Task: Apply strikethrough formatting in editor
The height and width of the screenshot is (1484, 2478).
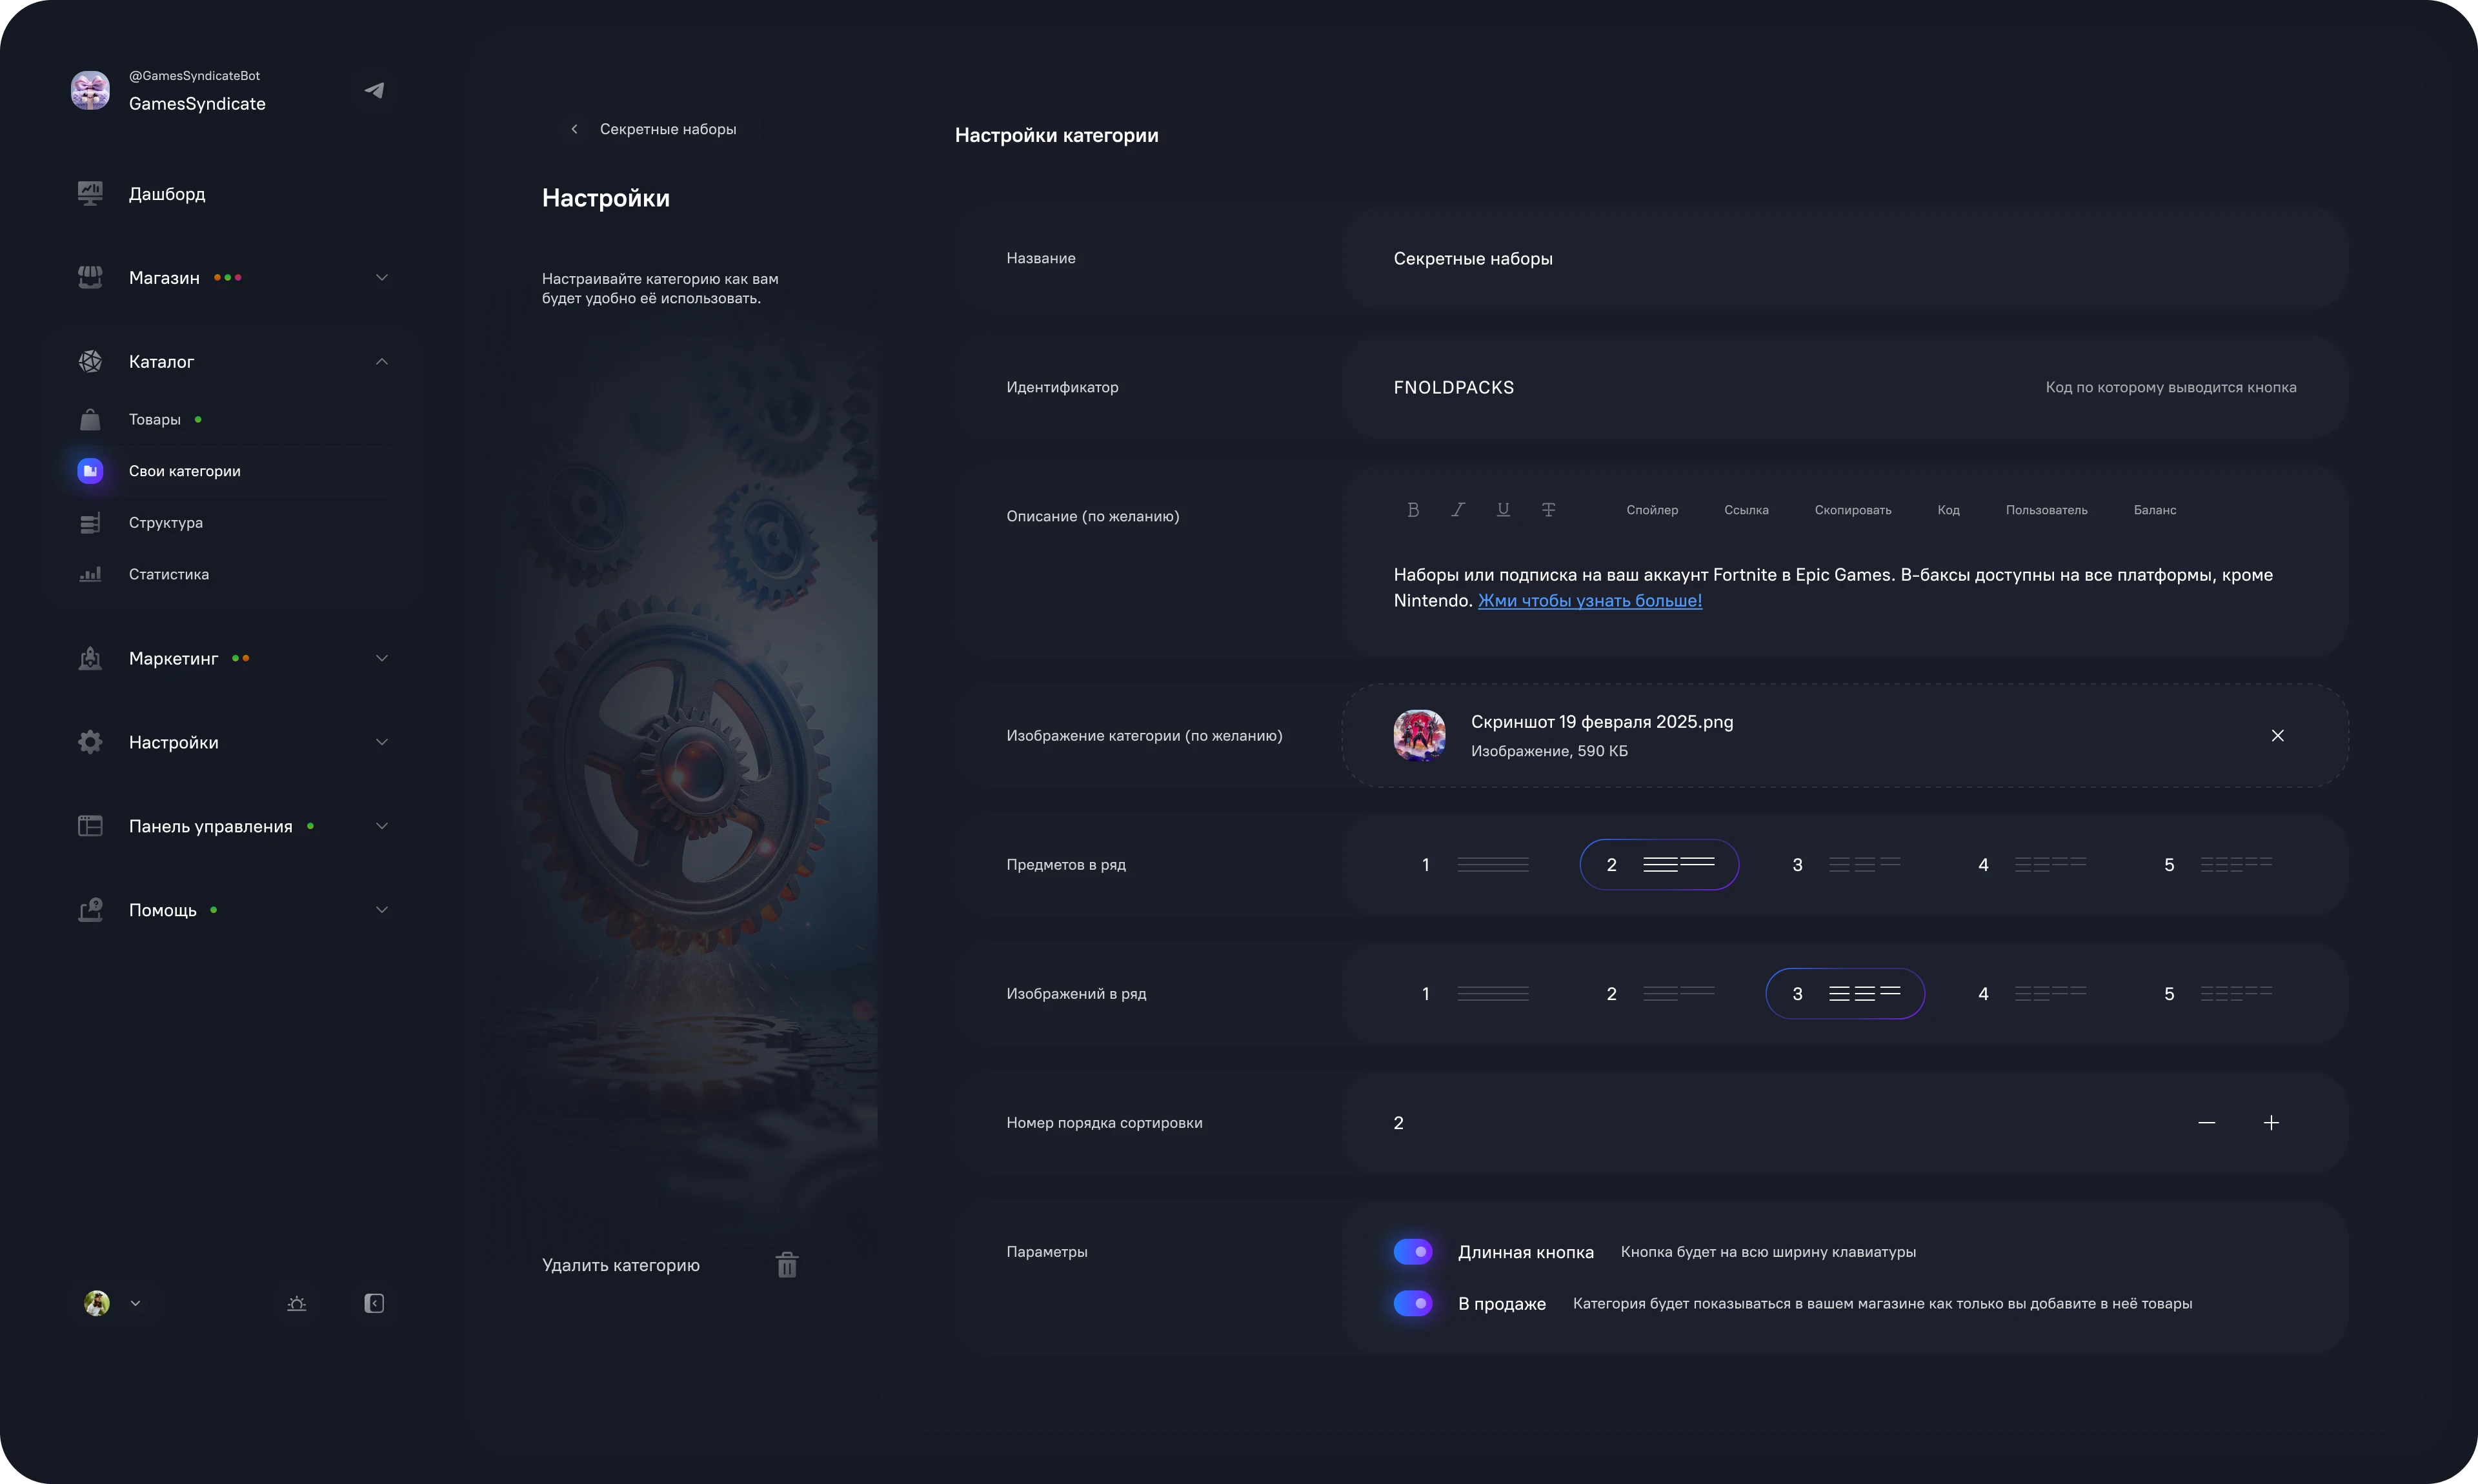Action: click(x=1549, y=510)
